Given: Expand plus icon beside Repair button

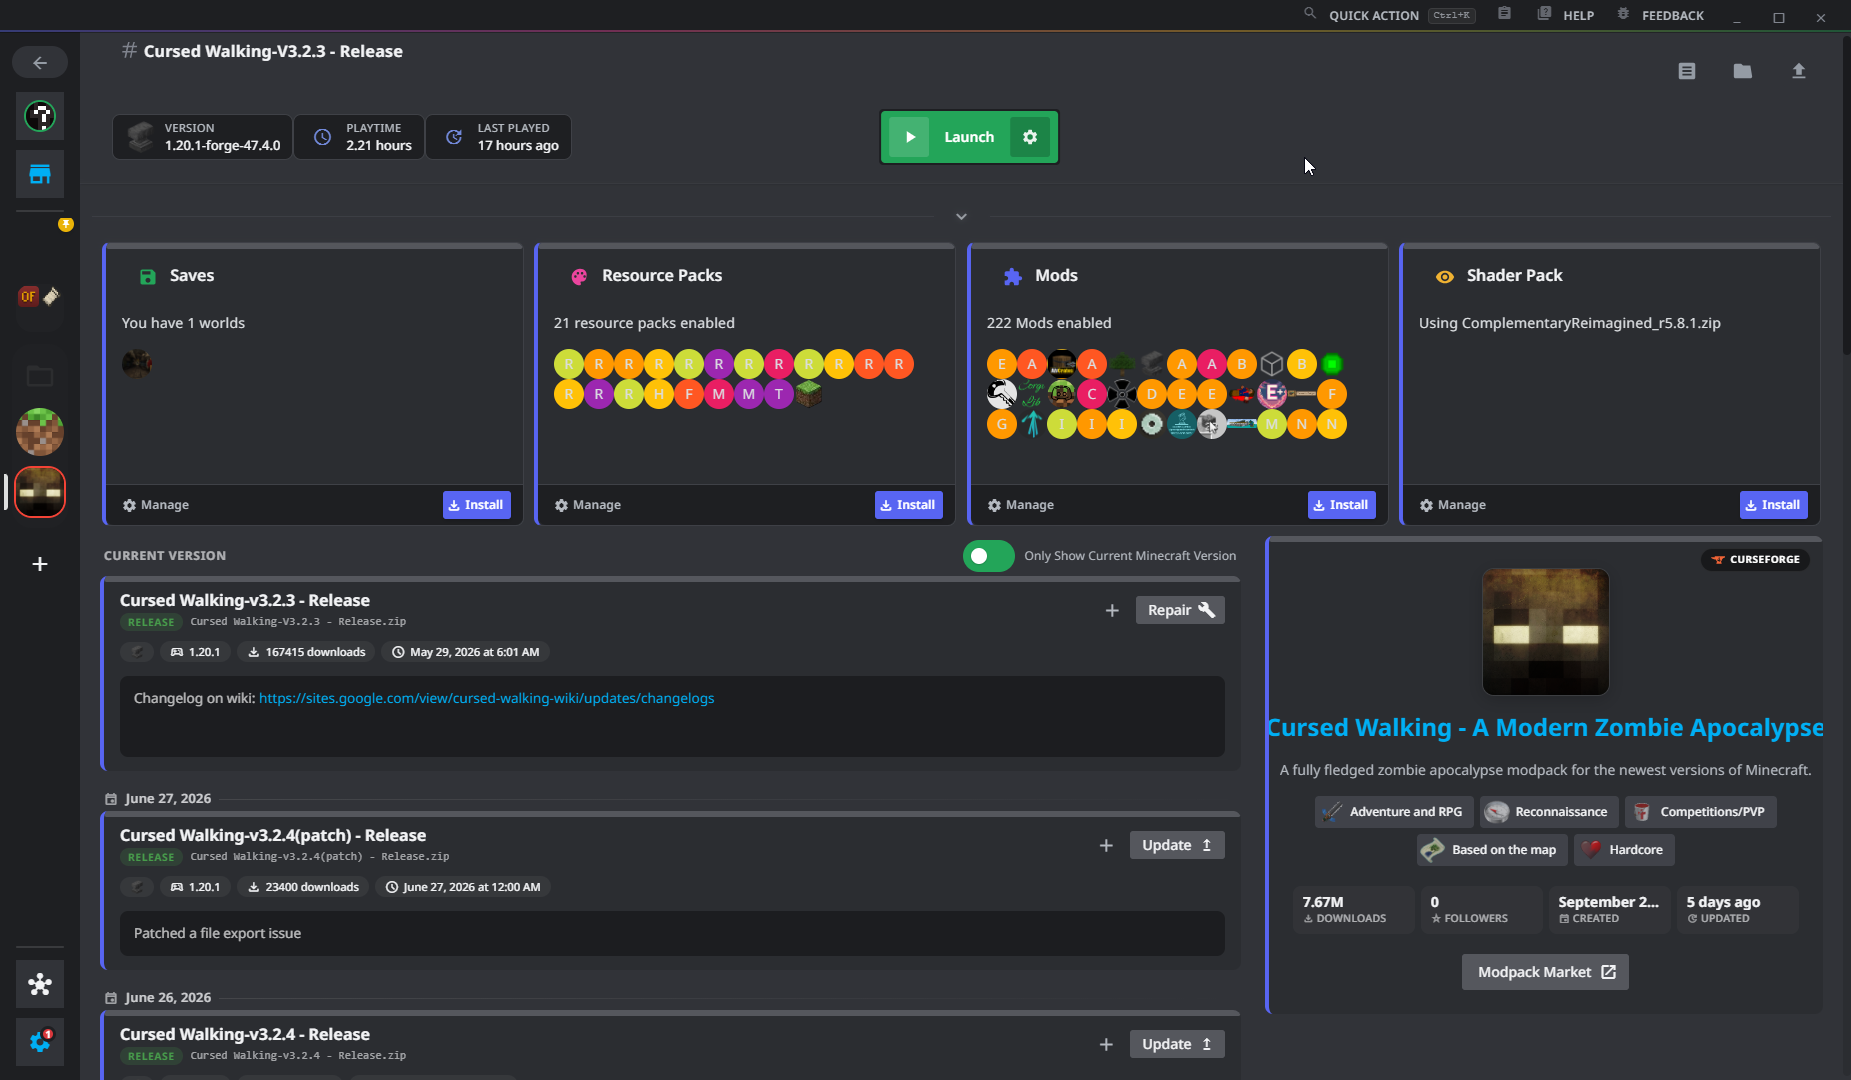Looking at the screenshot, I should 1112,610.
